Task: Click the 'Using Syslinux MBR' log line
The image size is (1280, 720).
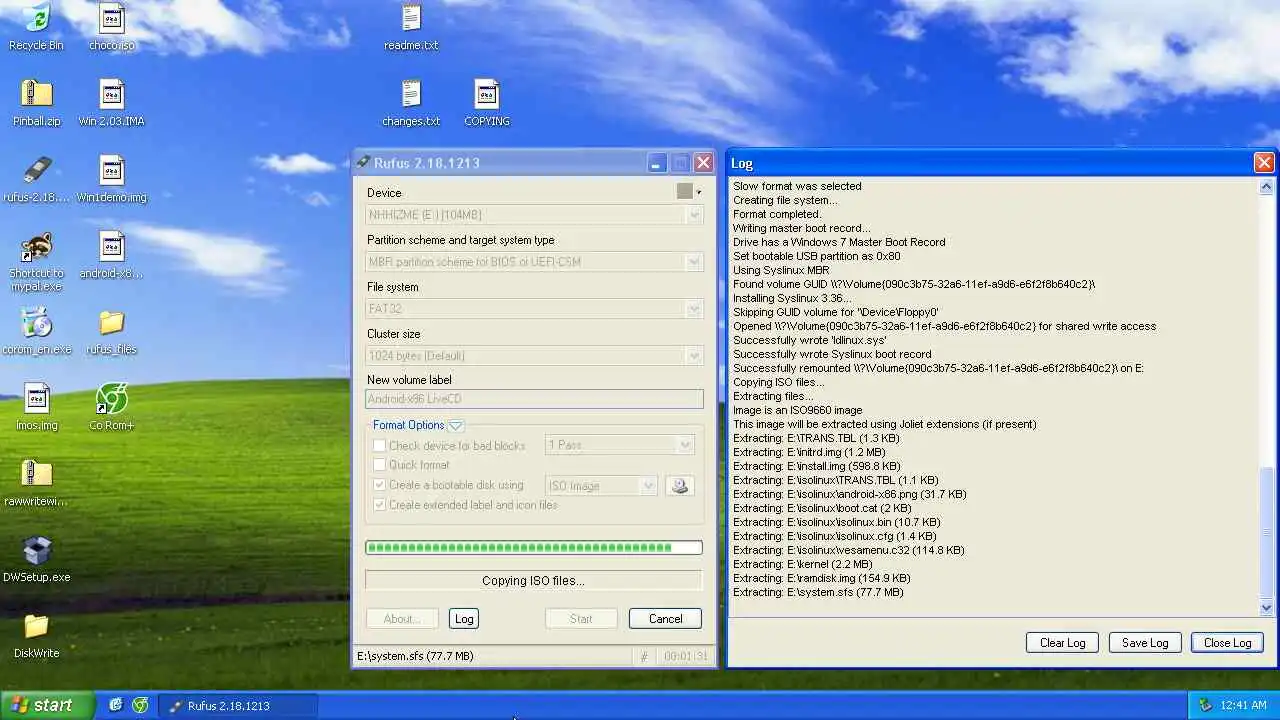Action: [x=781, y=270]
